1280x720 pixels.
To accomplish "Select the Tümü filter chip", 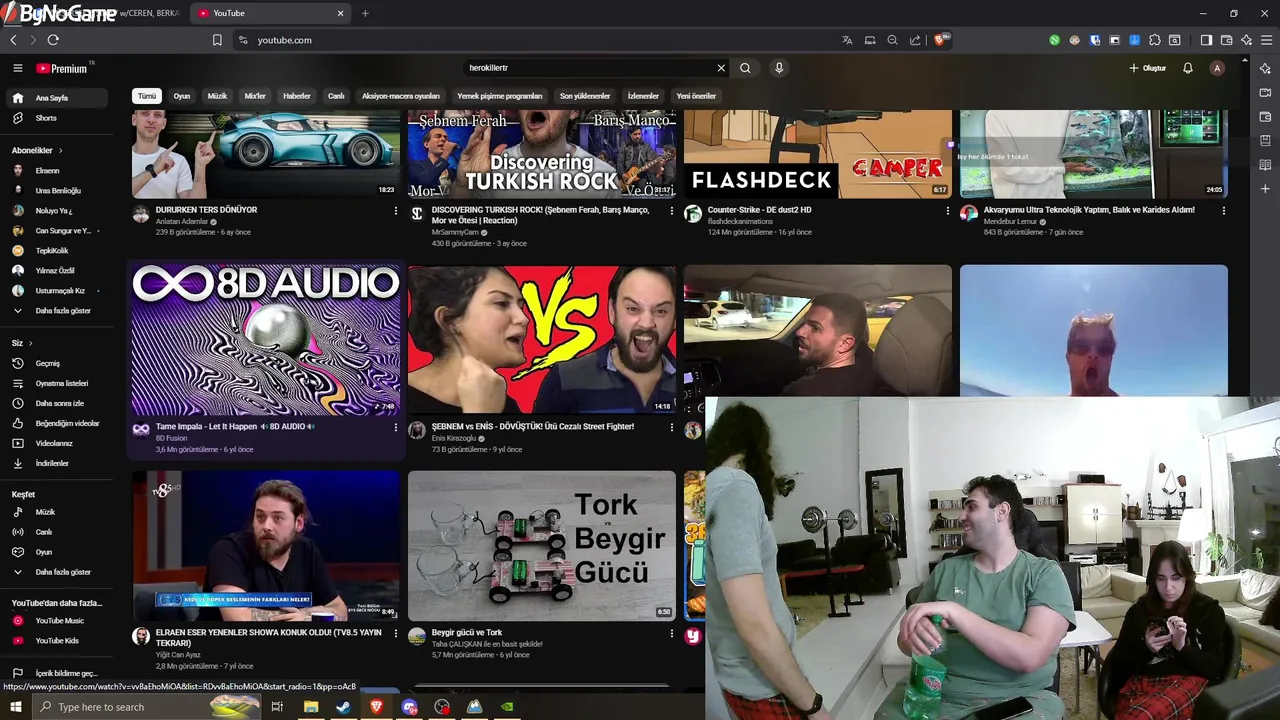I will point(147,96).
